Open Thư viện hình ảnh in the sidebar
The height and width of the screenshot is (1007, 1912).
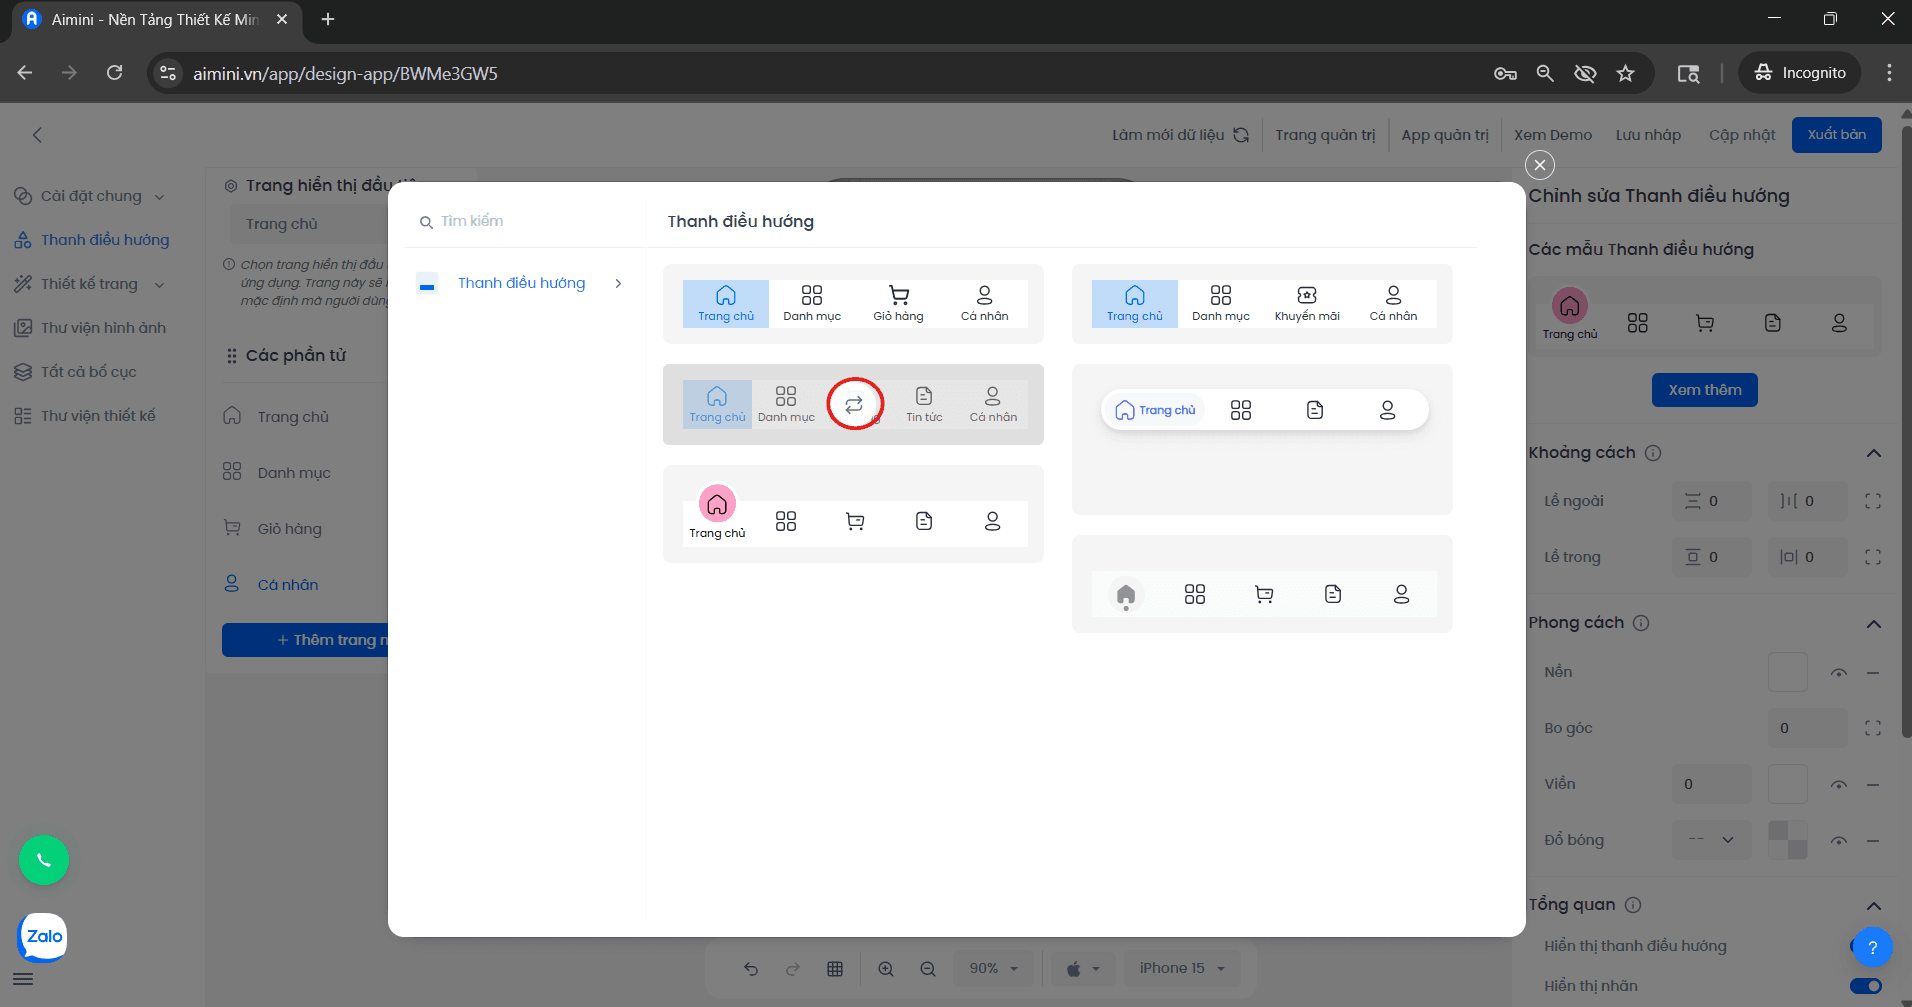(103, 328)
